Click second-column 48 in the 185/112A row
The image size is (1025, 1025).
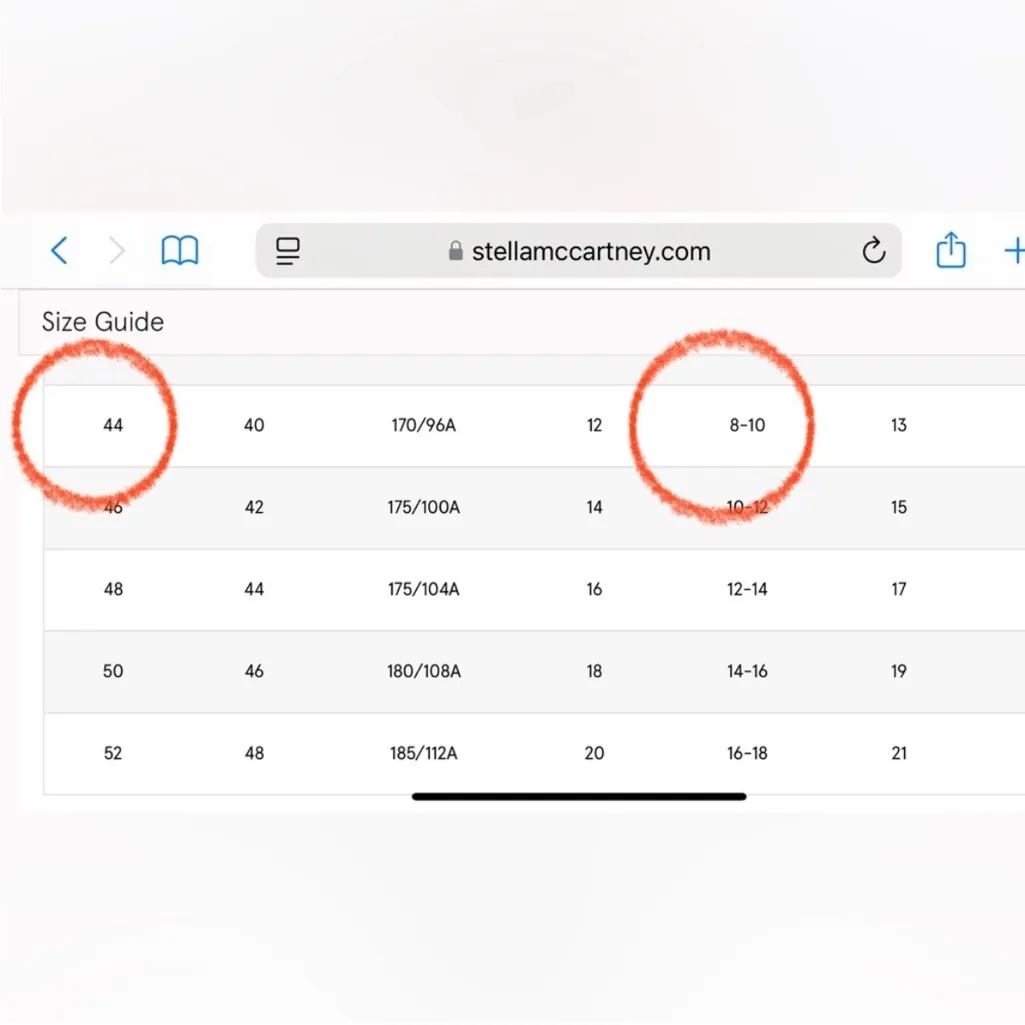point(254,753)
